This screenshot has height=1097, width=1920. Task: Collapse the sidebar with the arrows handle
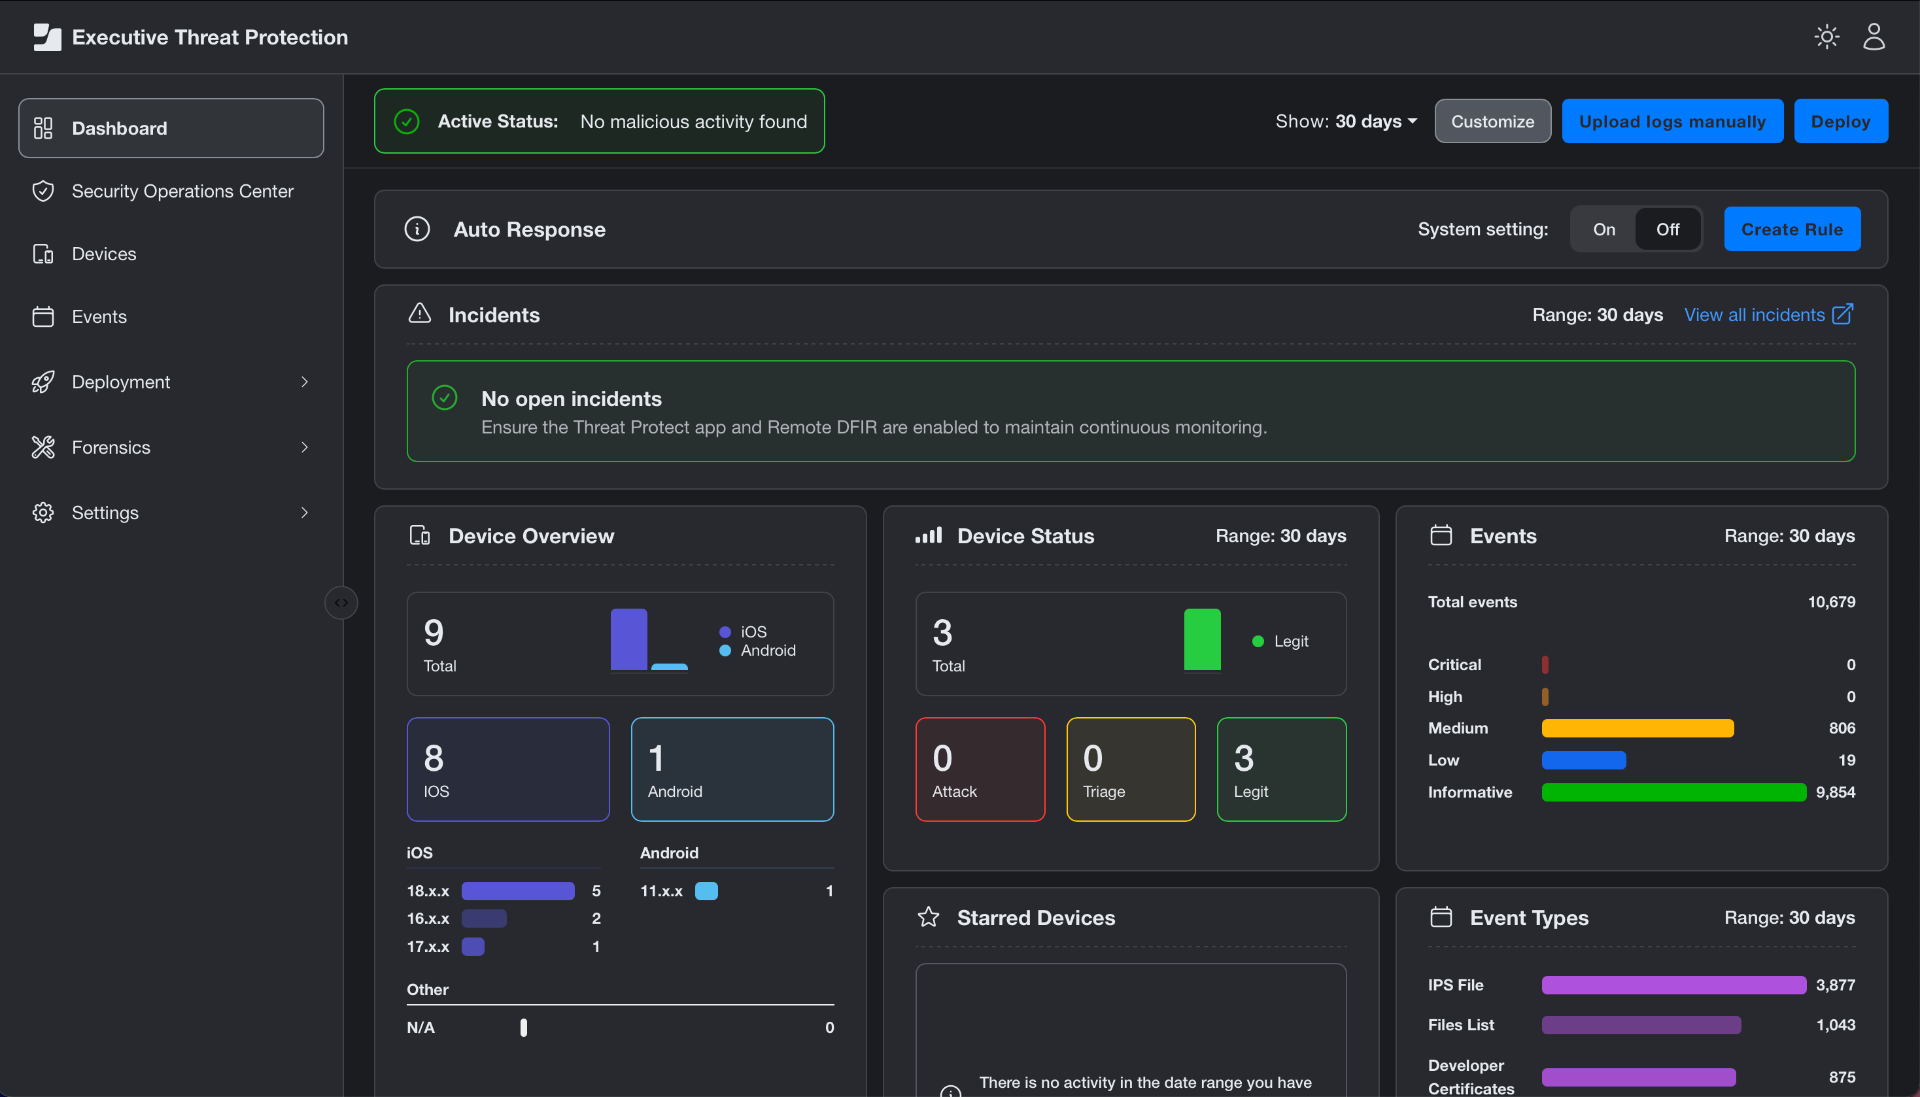click(341, 603)
